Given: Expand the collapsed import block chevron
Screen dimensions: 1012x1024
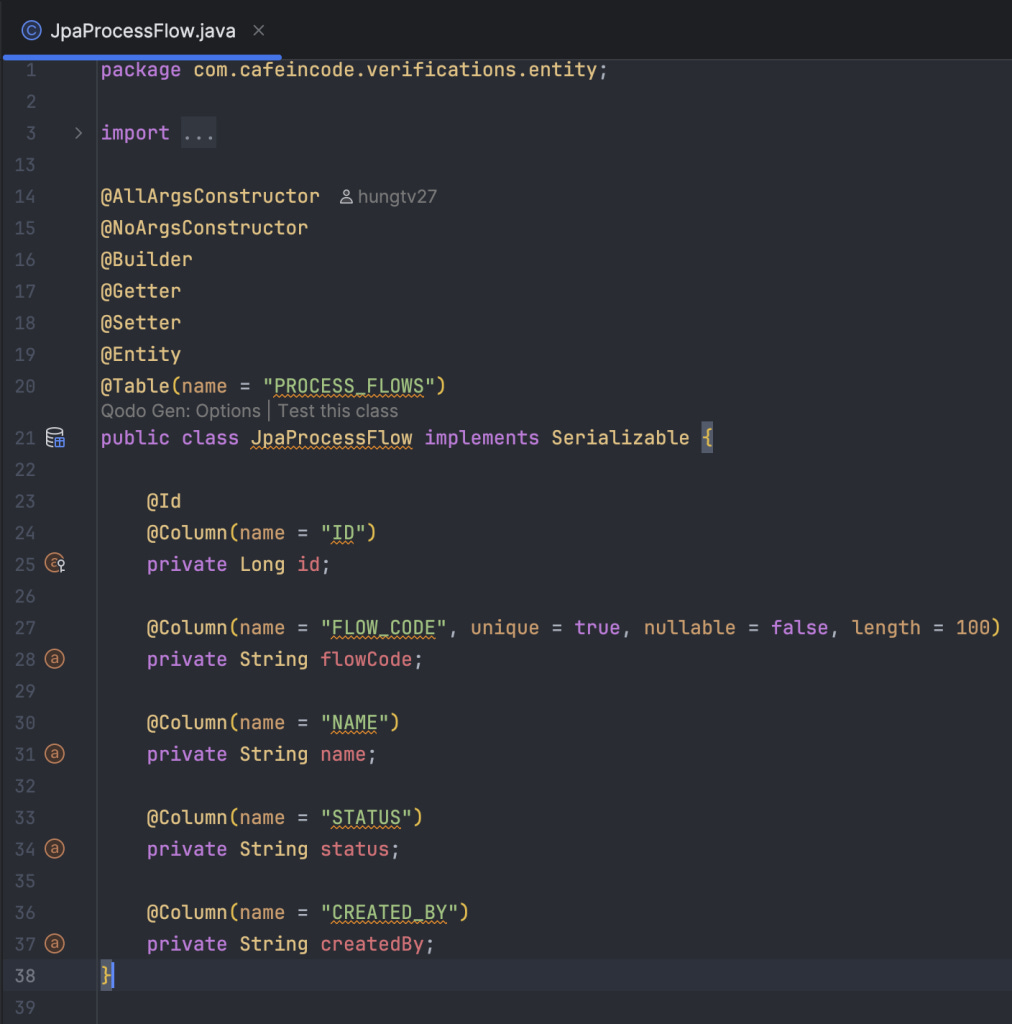Looking at the screenshot, I should (x=78, y=133).
